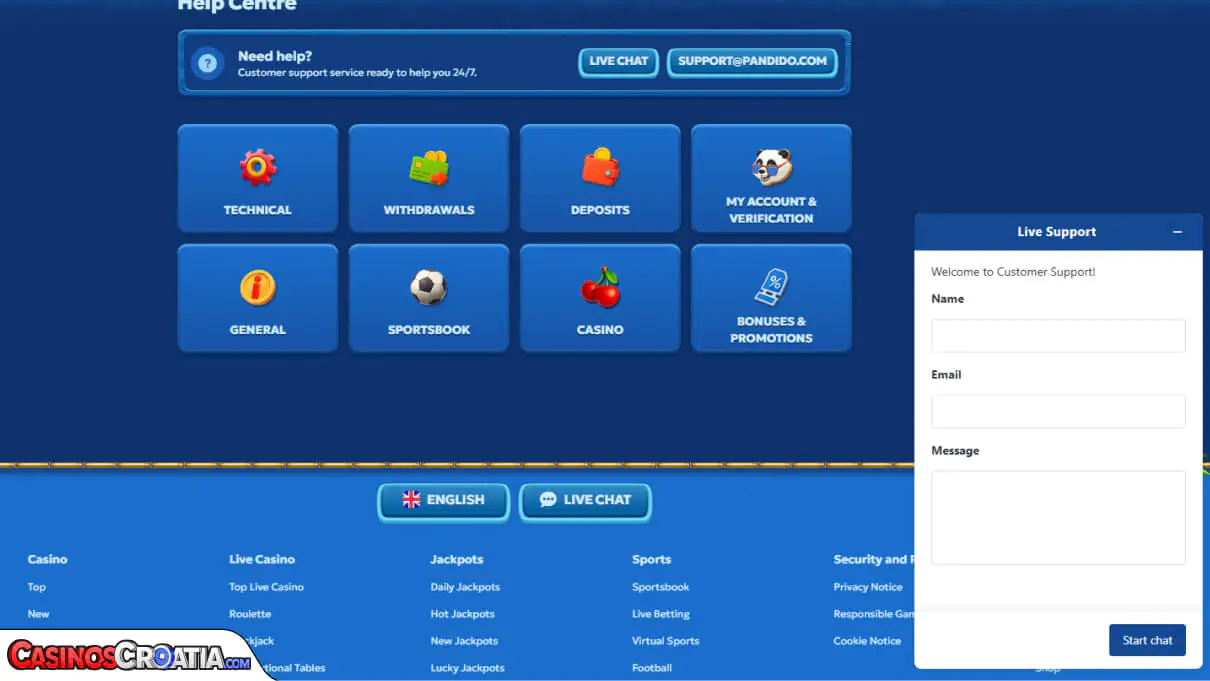Open the Virtual Sports footer link
The width and height of the screenshot is (1210, 681).
pos(666,641)
